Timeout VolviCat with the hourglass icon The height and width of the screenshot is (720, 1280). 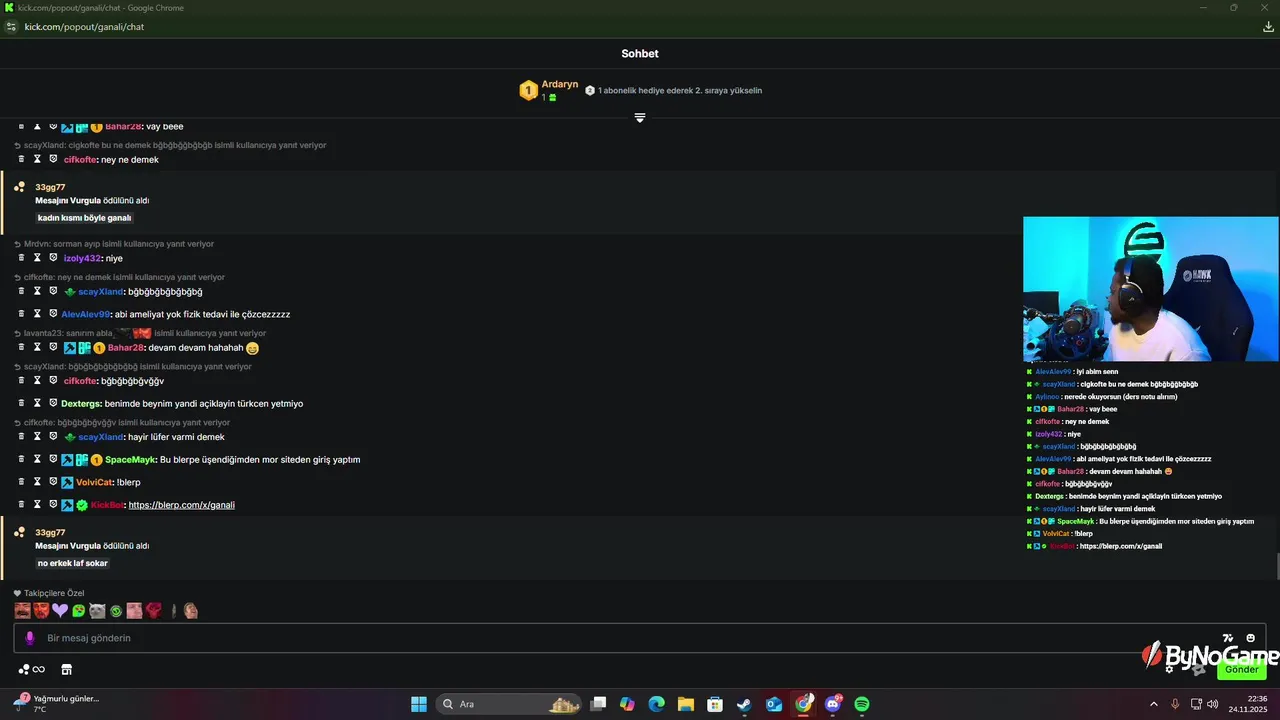tap(37, 481)
